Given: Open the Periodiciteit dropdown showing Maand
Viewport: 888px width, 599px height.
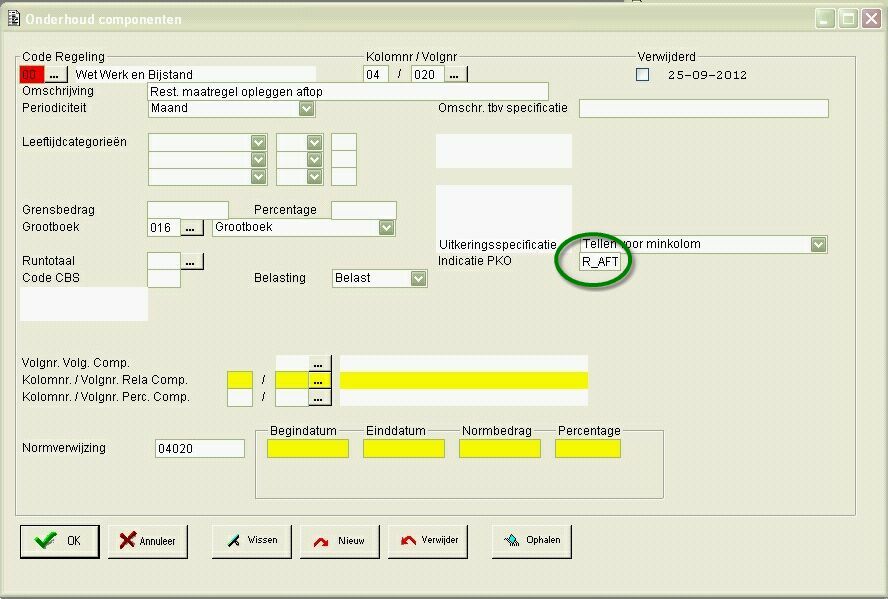Looking at the screenshot, I should click(306, 108).
